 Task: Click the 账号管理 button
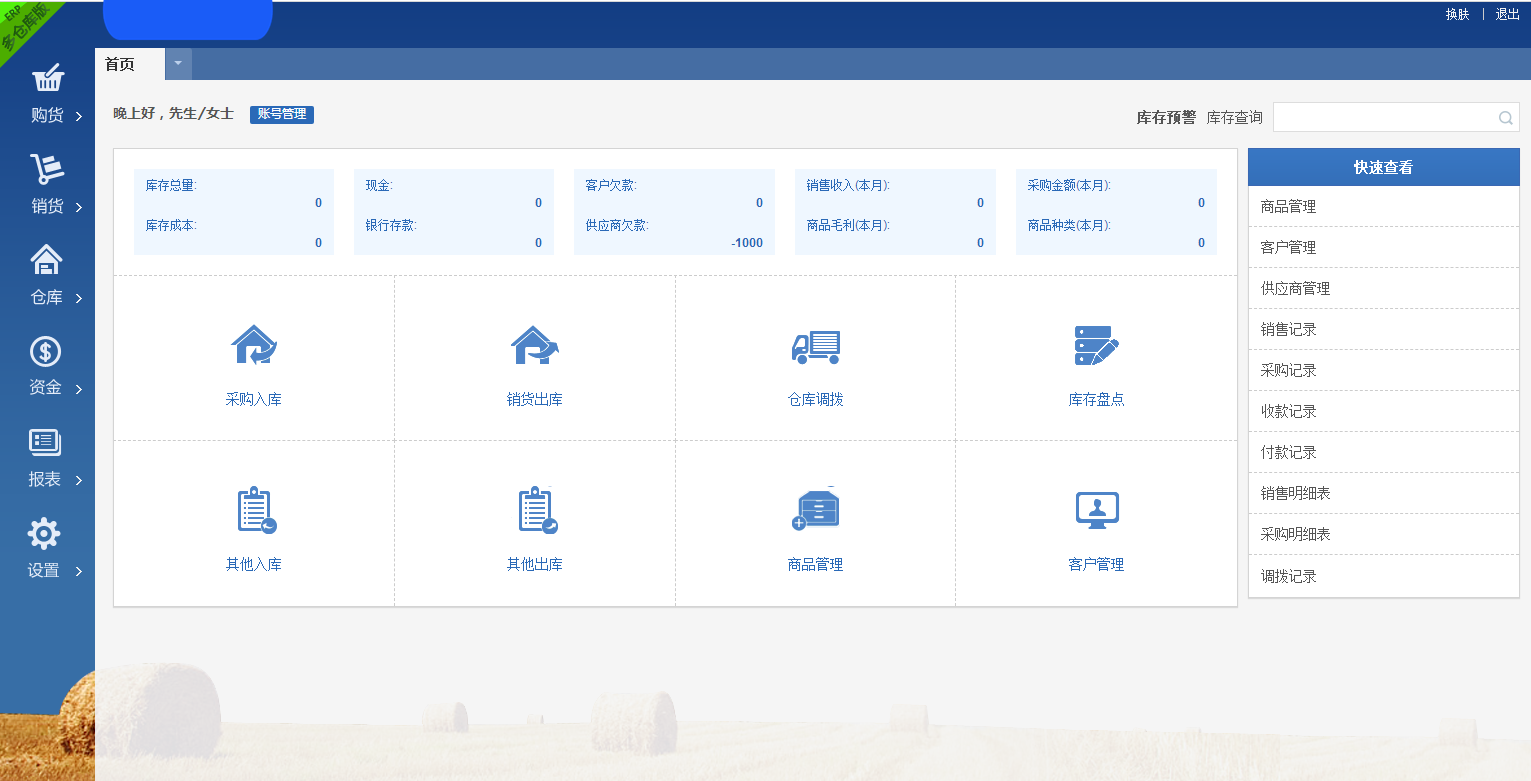281,114
